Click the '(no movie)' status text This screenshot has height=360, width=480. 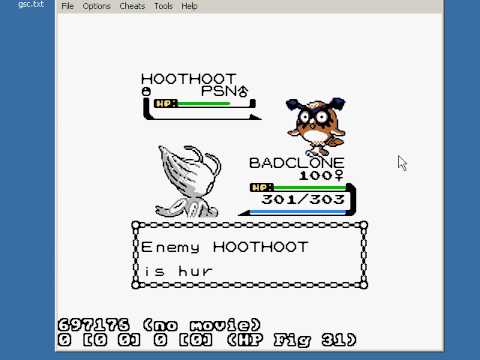tap(202, 325)
